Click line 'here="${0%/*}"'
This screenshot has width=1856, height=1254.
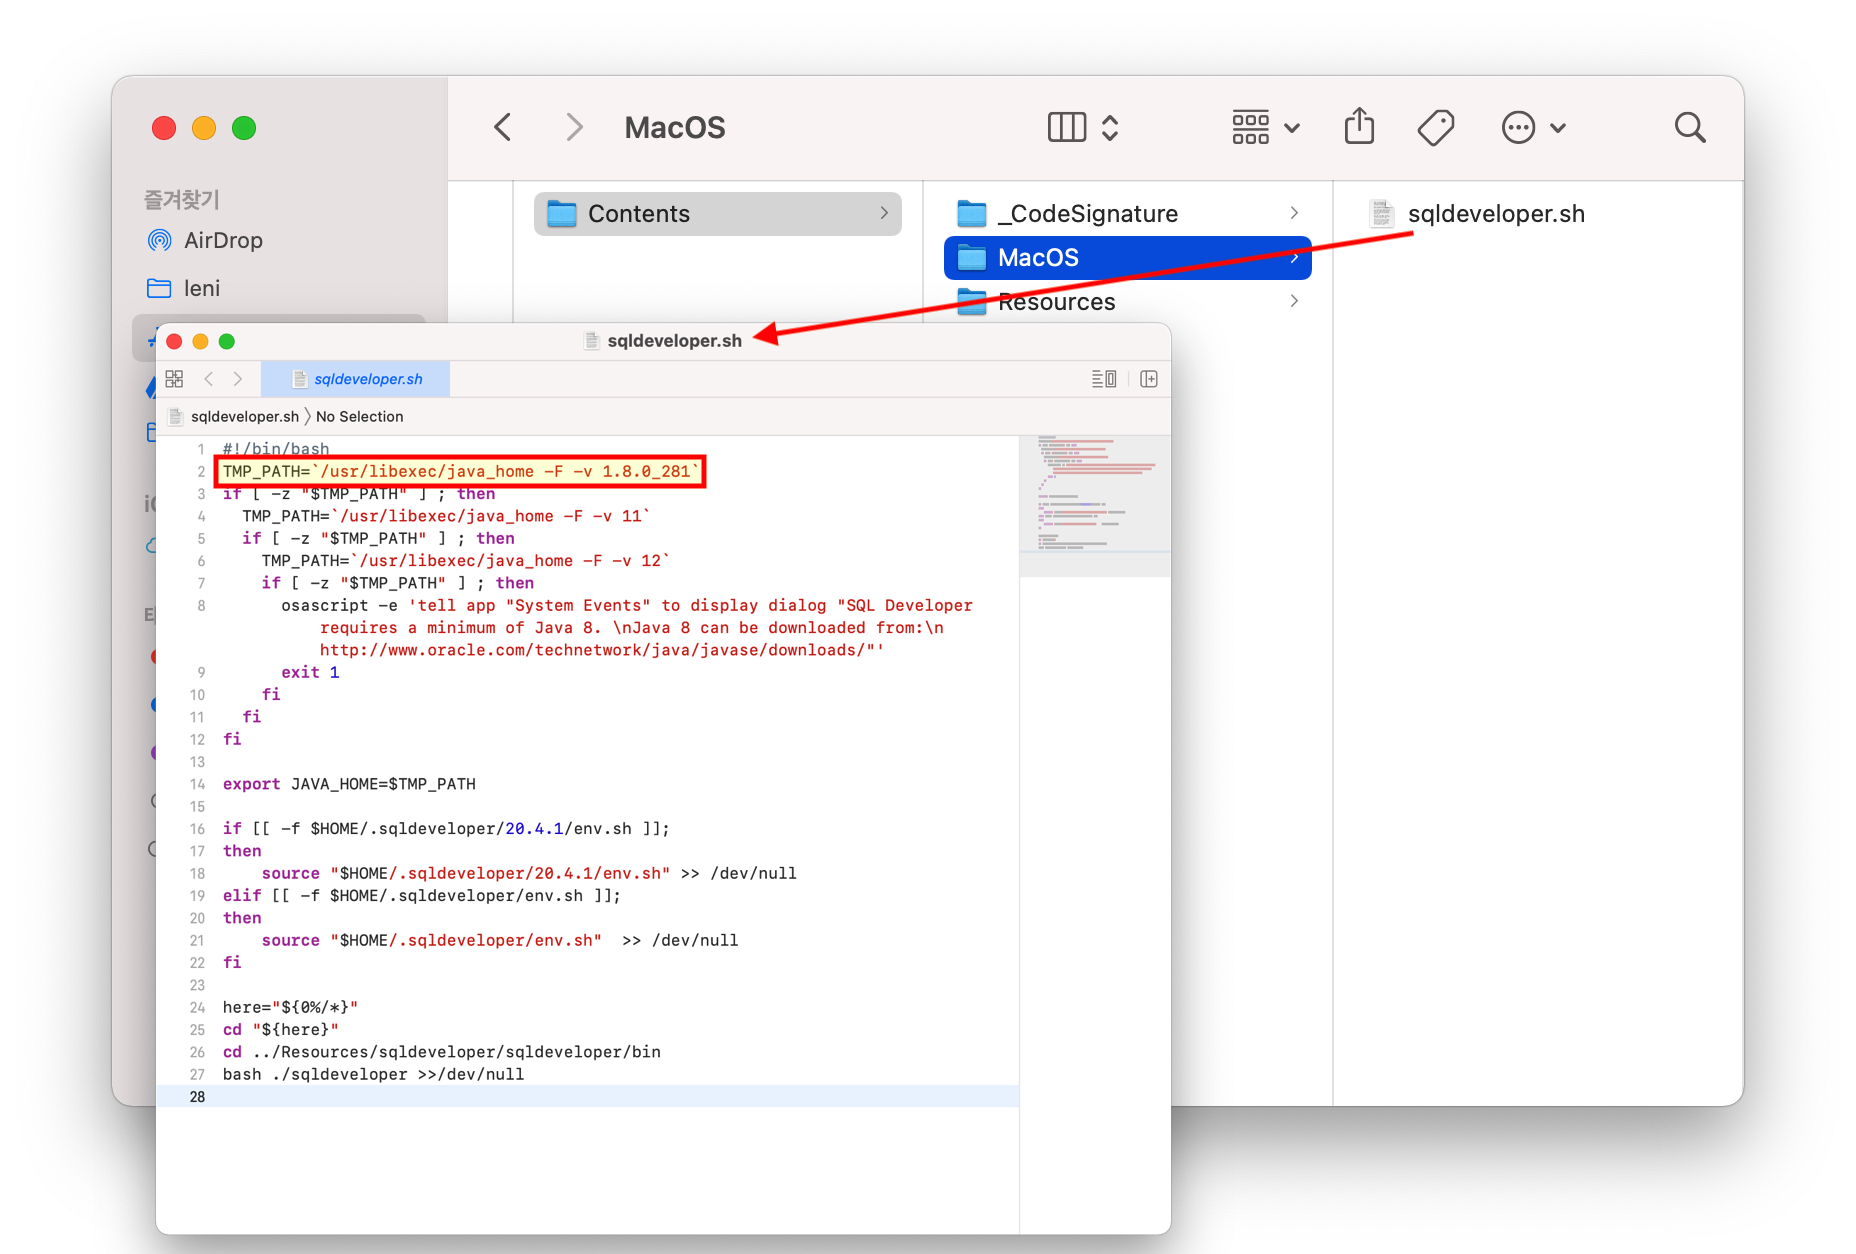click(290, 1007)
